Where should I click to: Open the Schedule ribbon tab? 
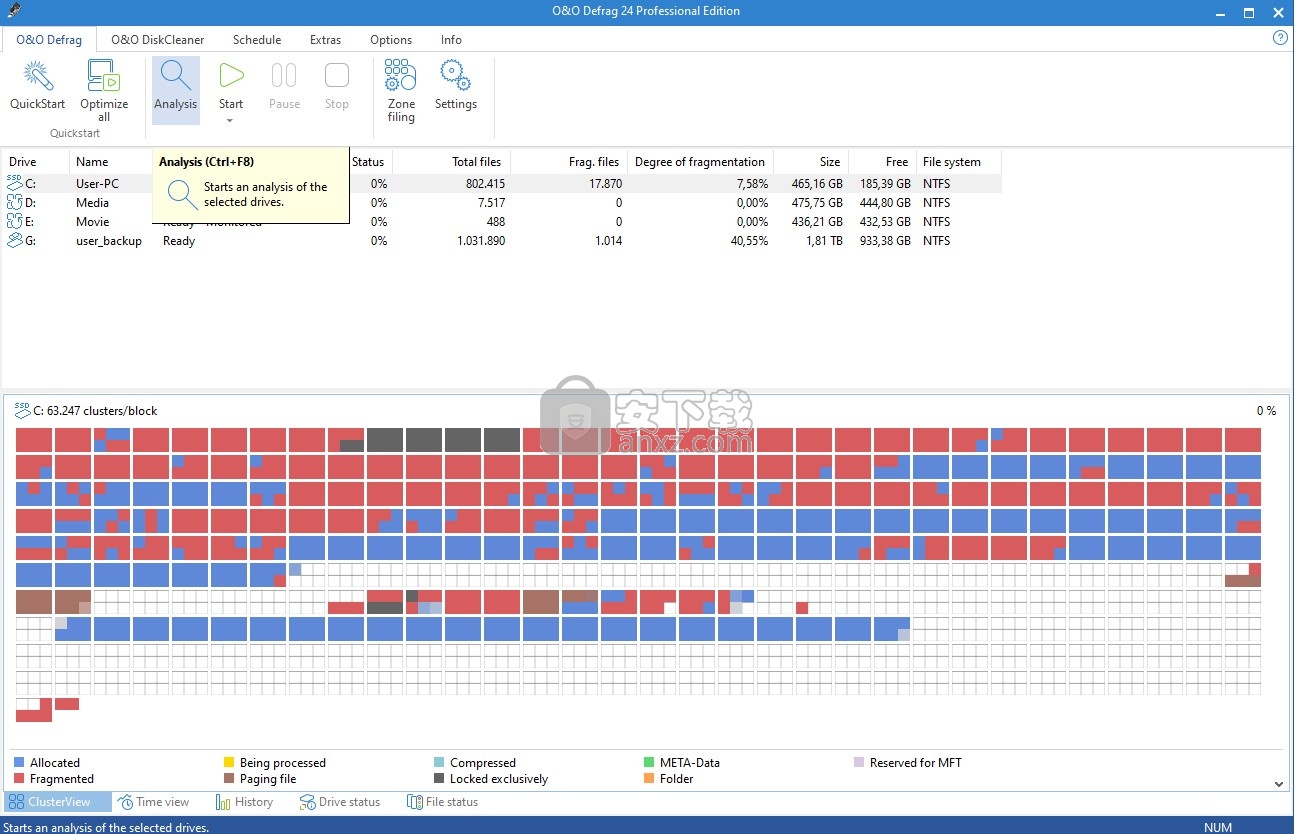pos(257,40)
